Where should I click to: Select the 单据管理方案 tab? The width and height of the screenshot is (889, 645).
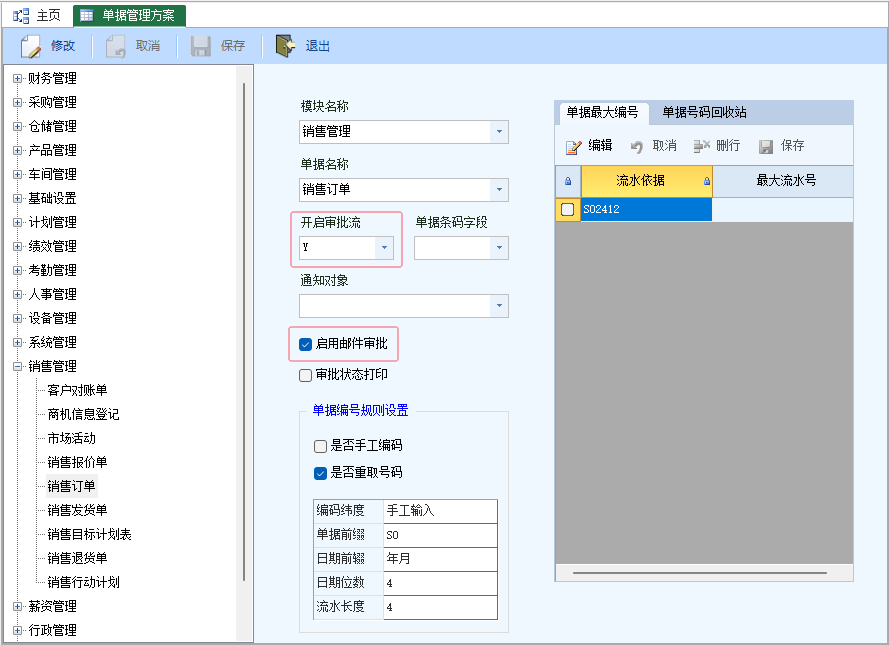[129, 16]
